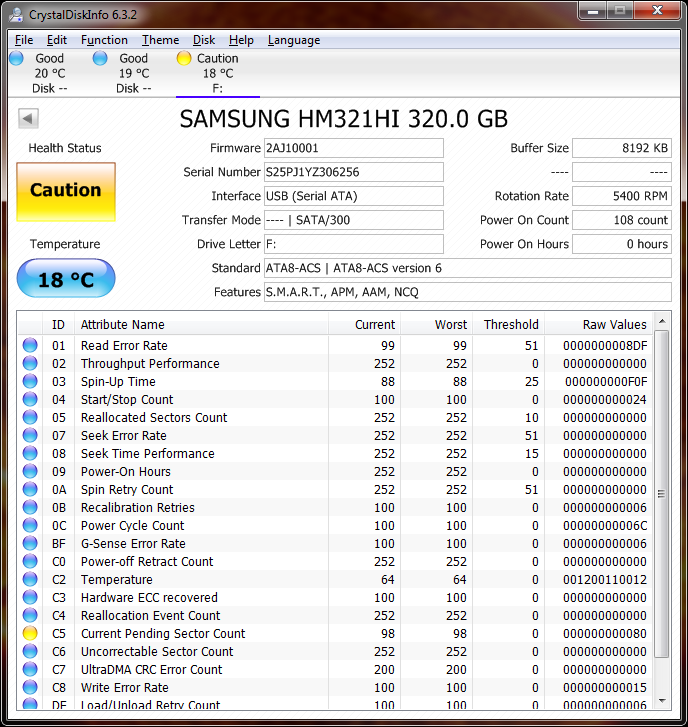Click the yellow Caution health status button
Image resolution: width=688 pixels, height=727 pixels.
pos(66,192)
